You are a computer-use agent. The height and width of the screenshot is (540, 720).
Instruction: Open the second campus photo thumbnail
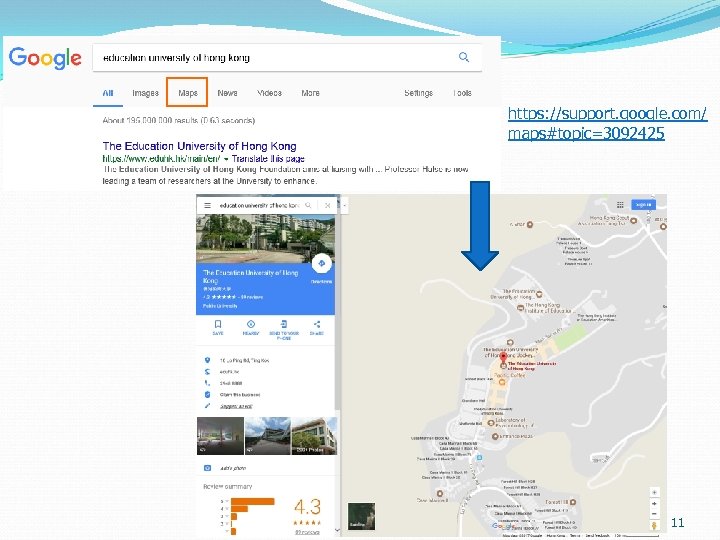268,436
